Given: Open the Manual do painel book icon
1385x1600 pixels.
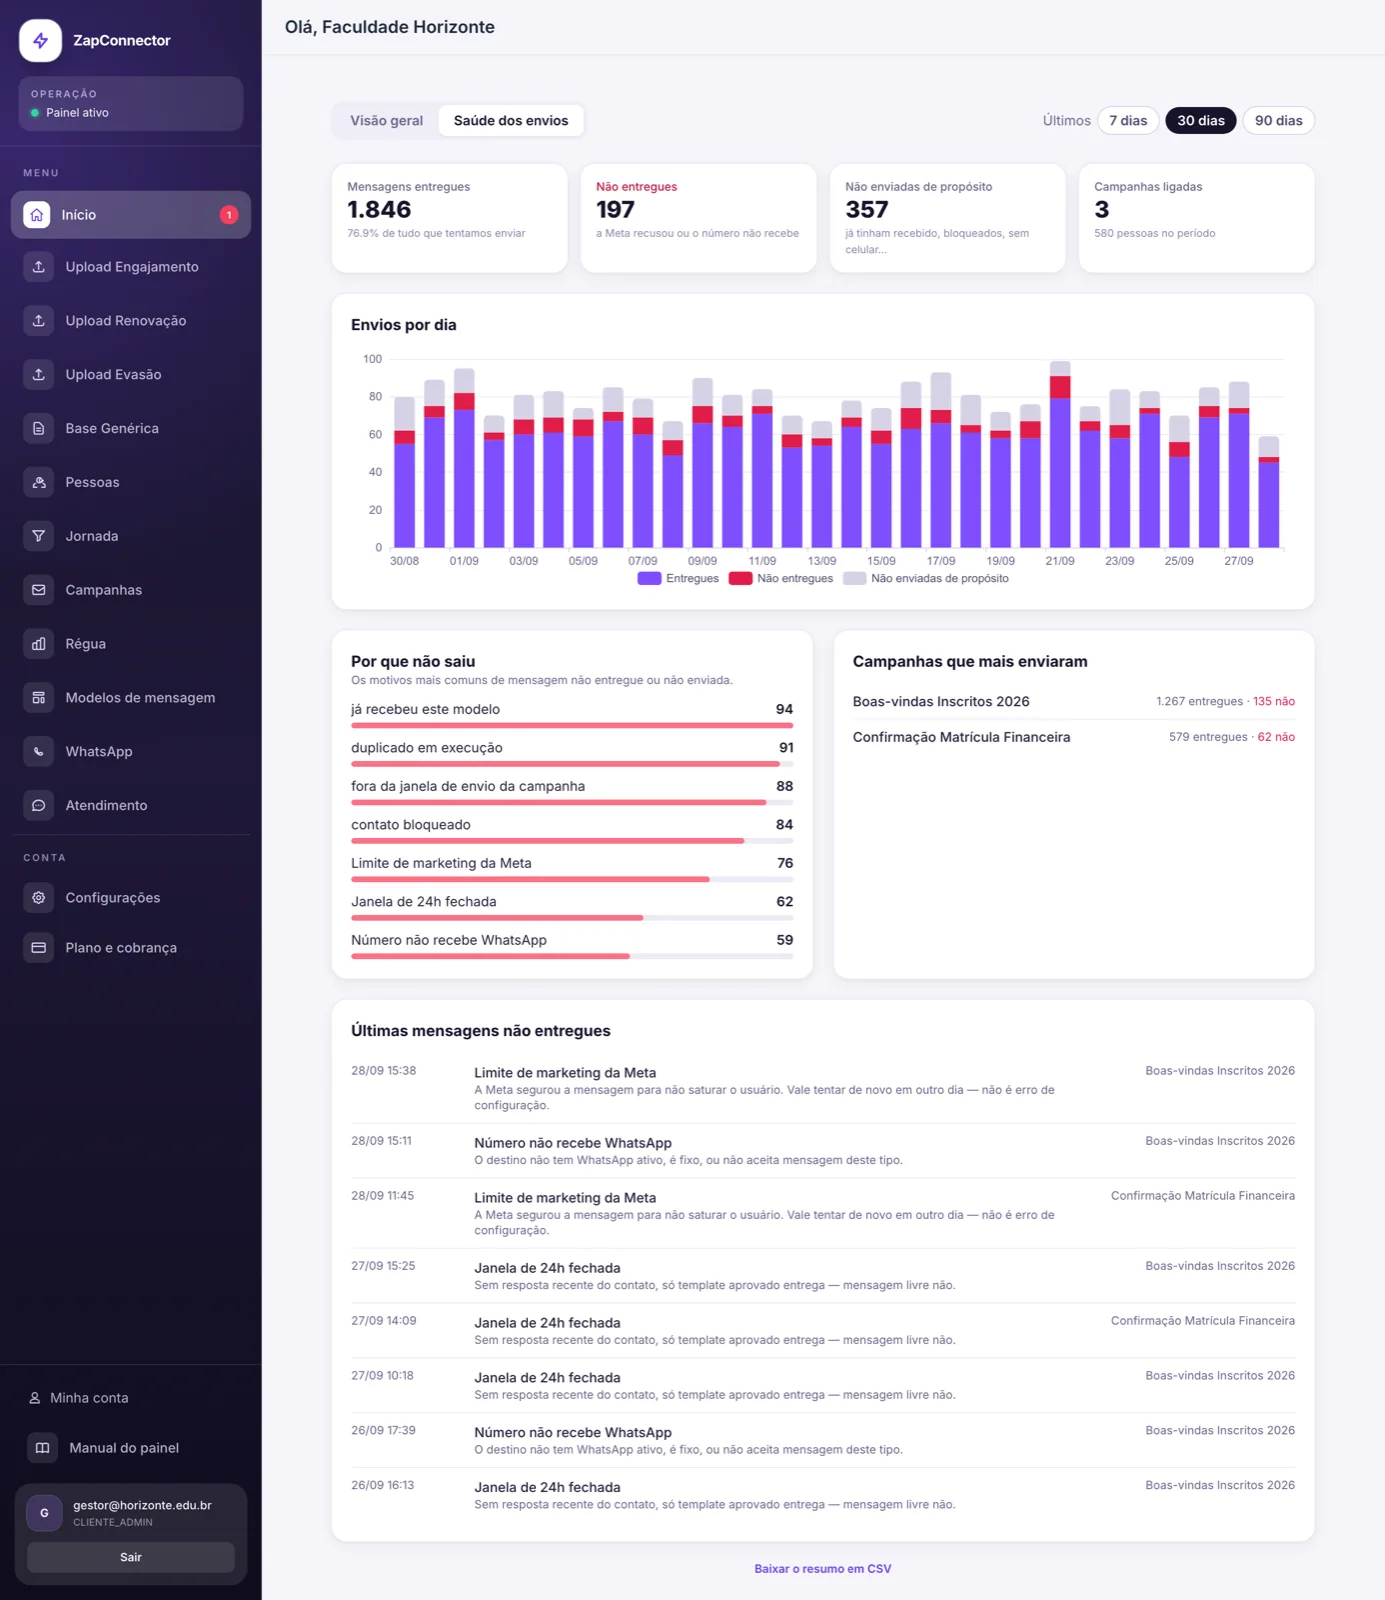Looking at the screenshot, I should (42, 1448).
